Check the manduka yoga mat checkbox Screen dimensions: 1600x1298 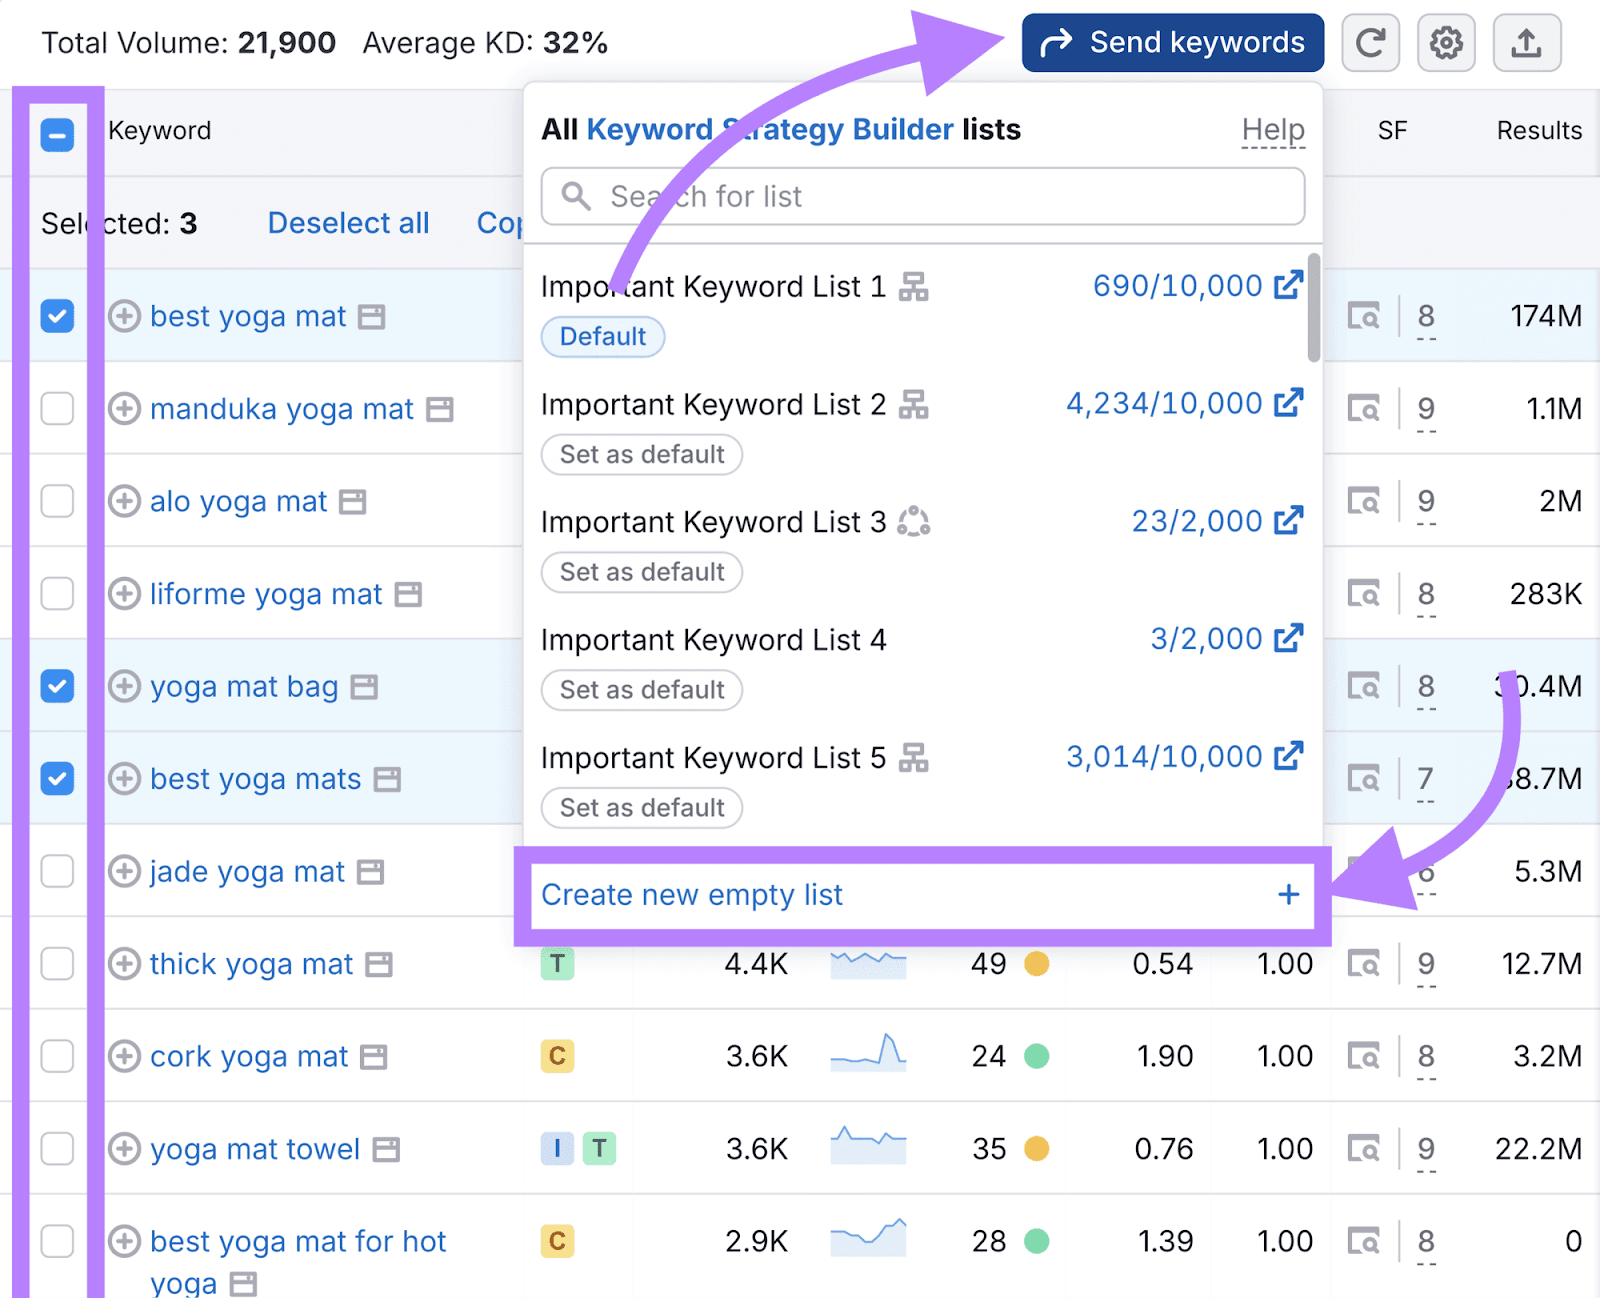tap(57, 409)
